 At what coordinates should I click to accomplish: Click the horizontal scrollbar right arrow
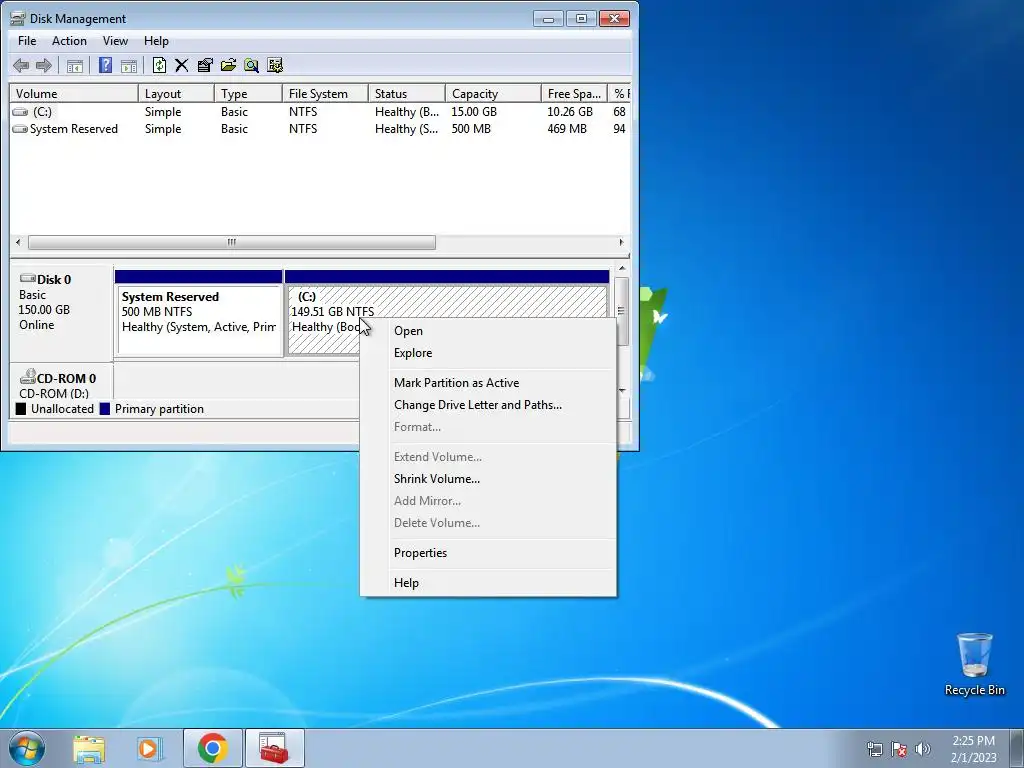tap(621, 242)
